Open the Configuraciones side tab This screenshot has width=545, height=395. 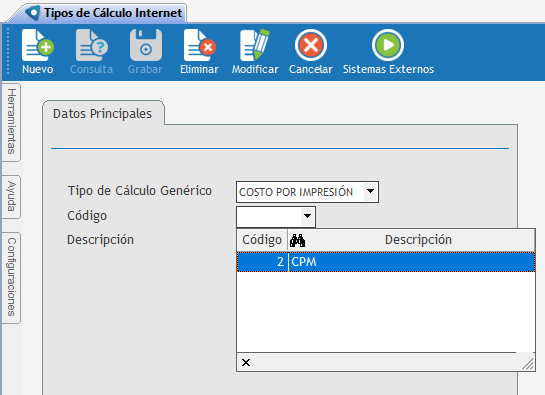(11, 277)
